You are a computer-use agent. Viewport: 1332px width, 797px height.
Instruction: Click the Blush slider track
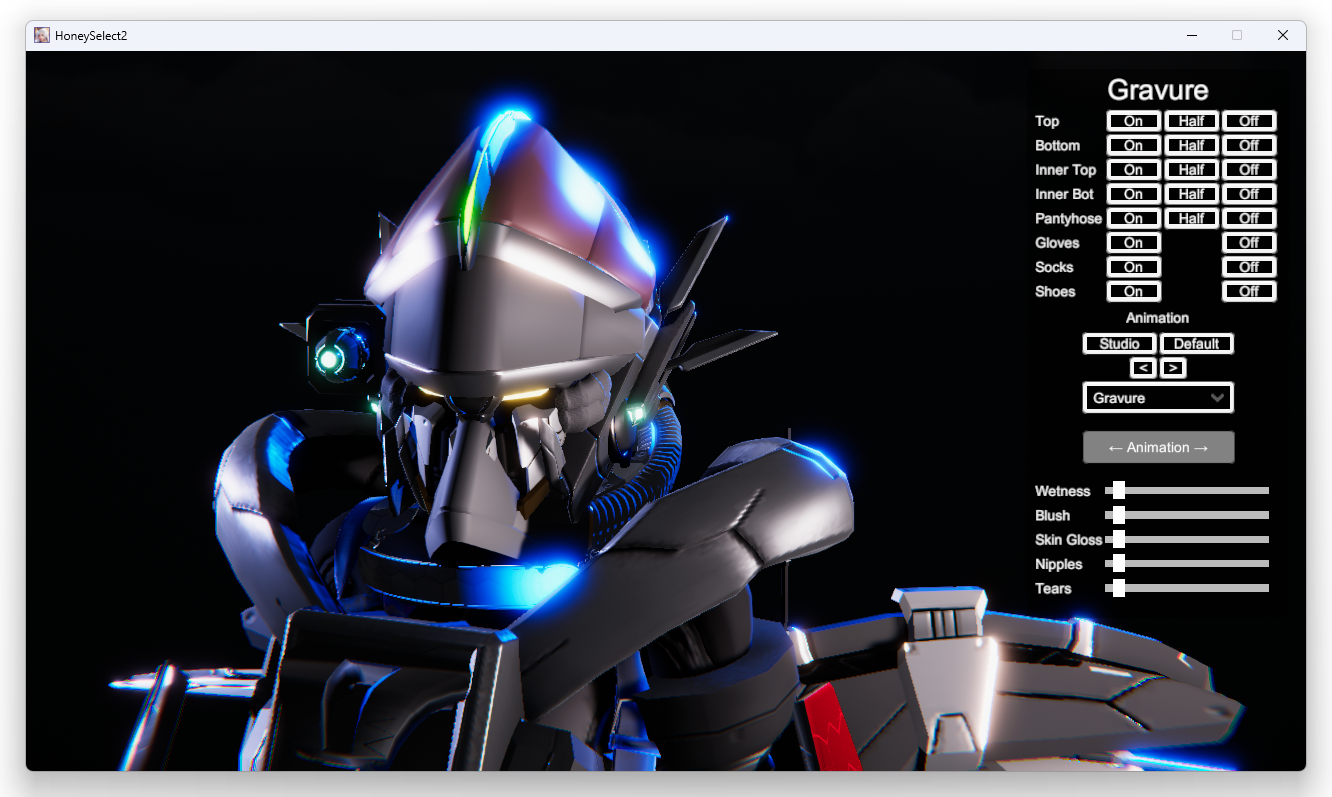pyautogui.click(x=1190, y=515)
